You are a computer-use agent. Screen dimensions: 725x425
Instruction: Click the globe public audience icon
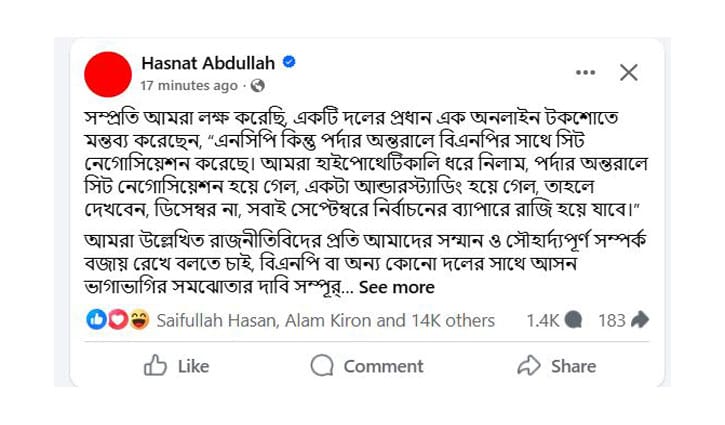click(x=258, y=85)
